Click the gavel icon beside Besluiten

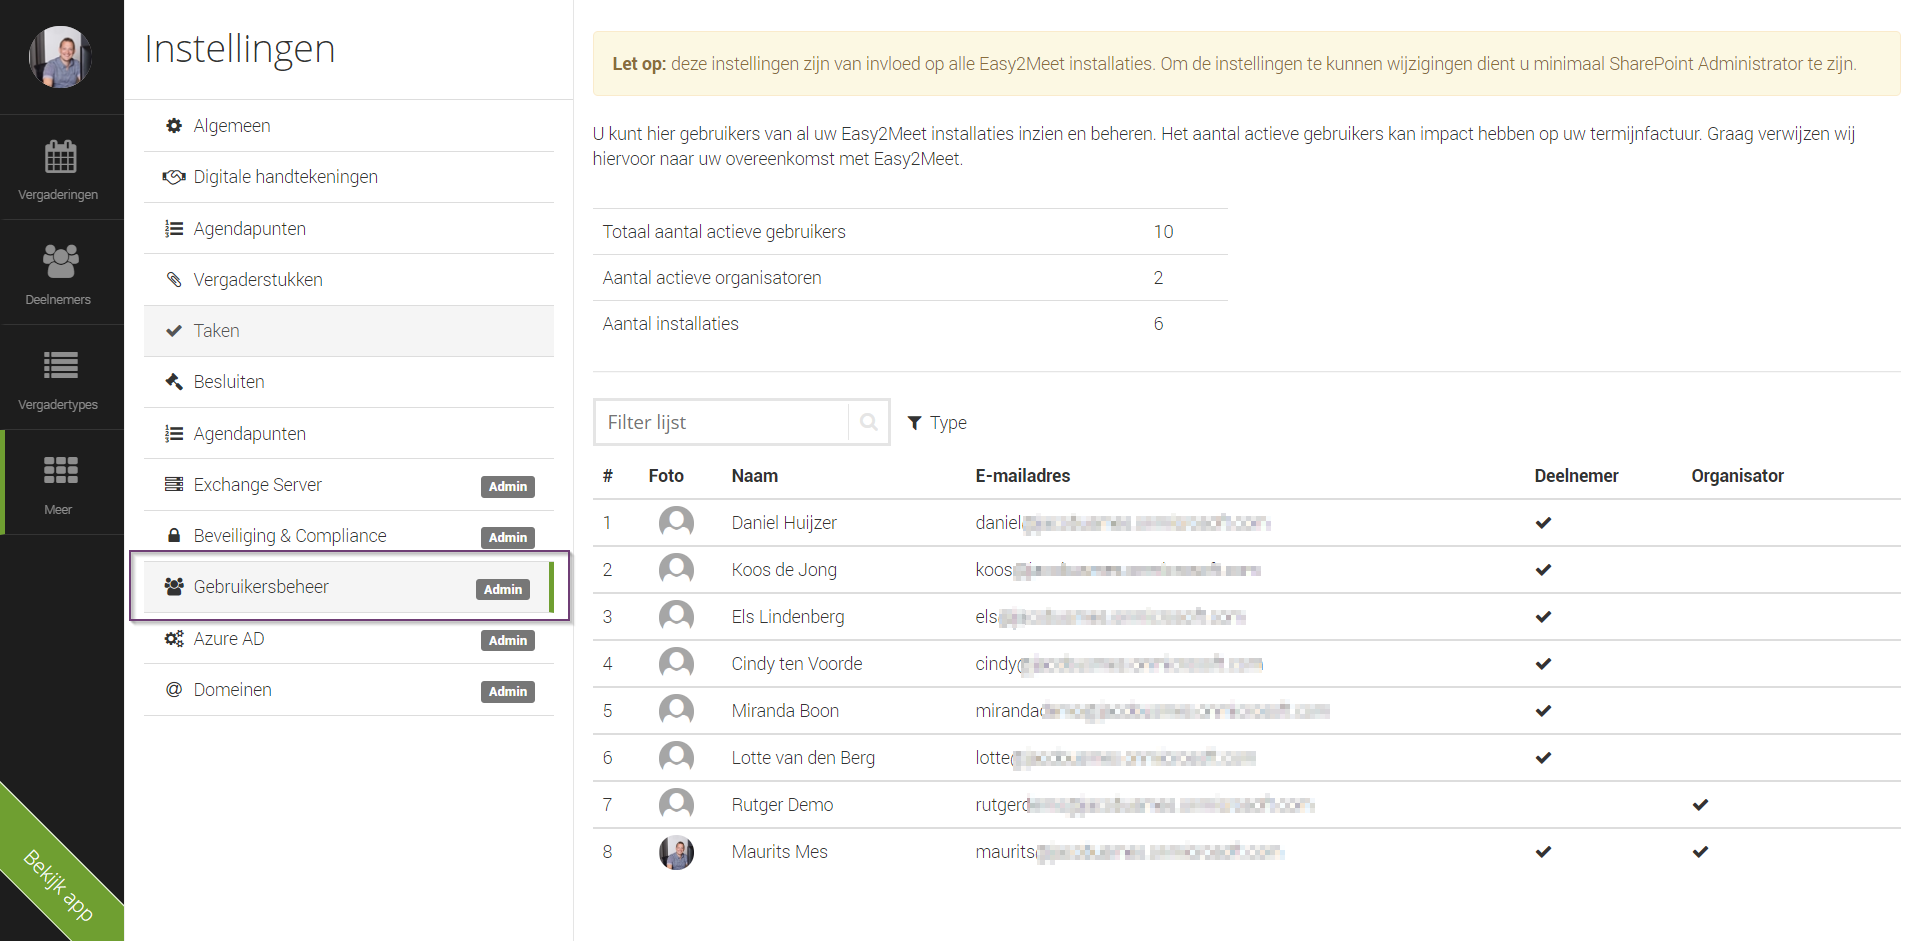(174, 382)
